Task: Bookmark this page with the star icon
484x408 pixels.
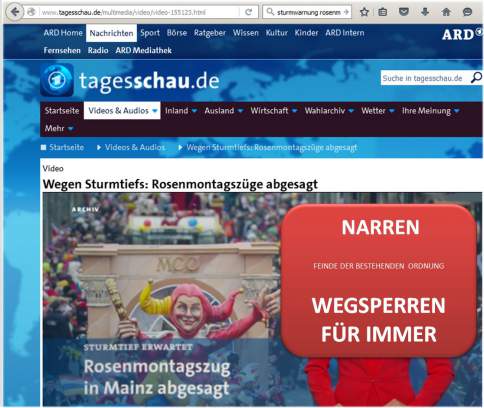Action: tap(364, 12)
